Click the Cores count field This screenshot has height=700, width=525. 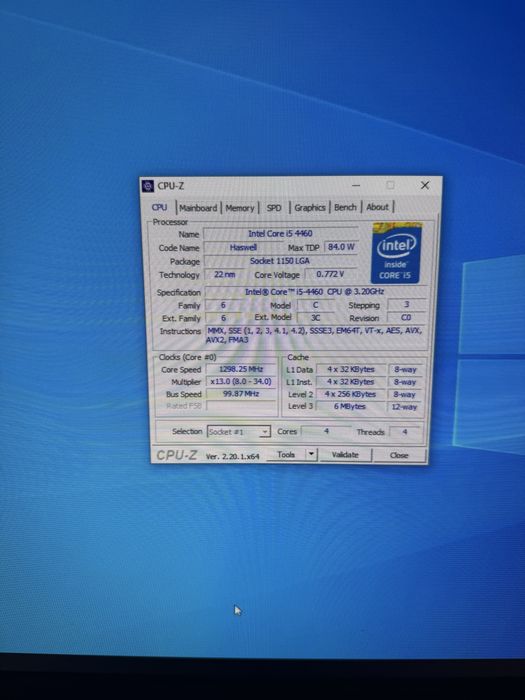326,431
